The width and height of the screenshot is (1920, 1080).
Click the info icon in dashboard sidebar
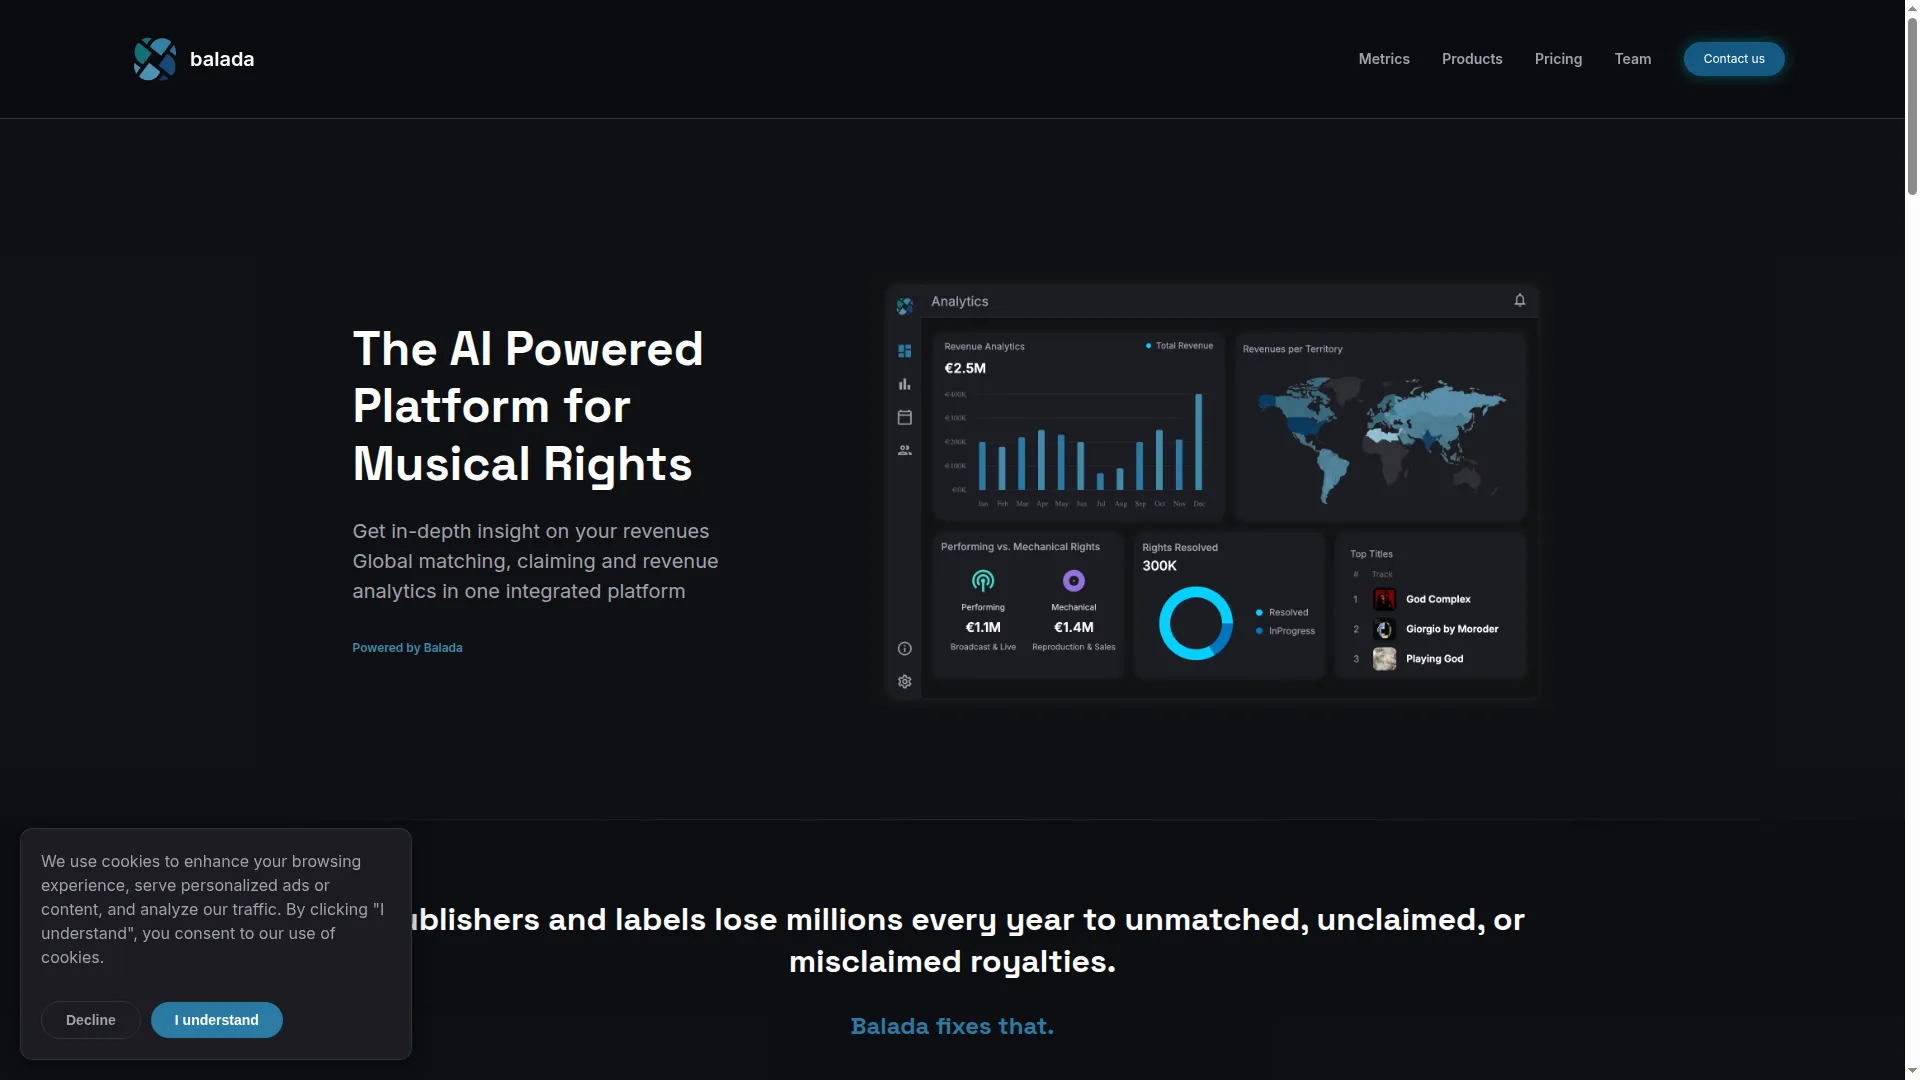pos(905,649)
